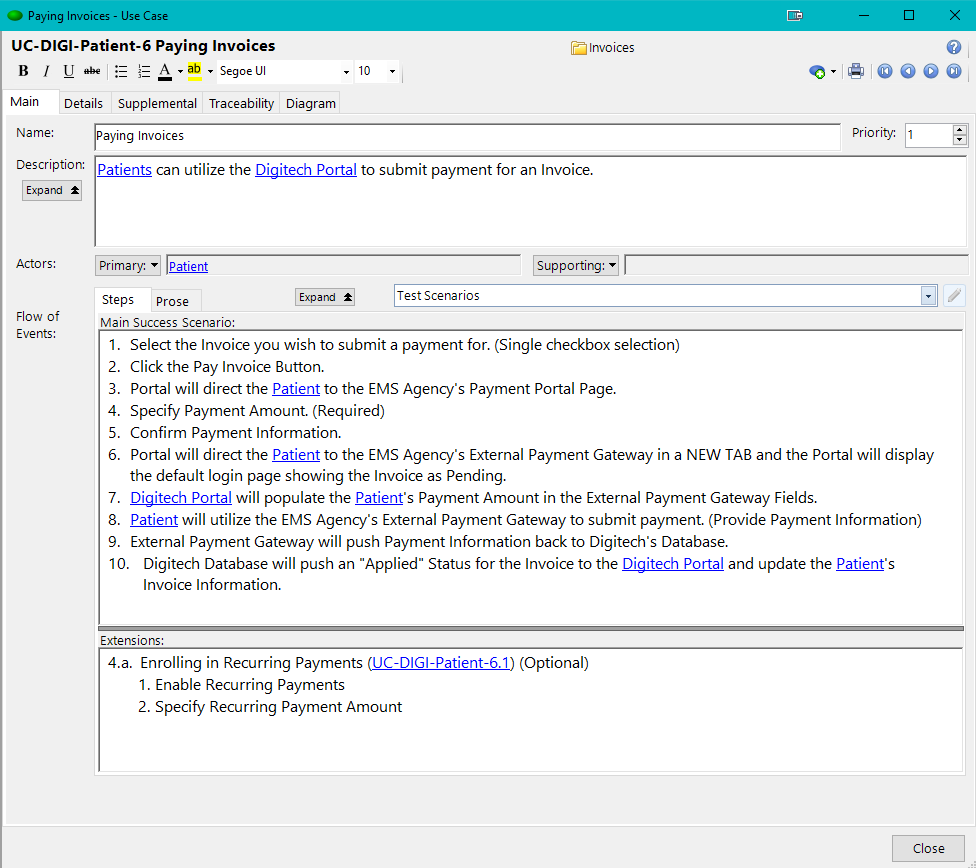Open font color dropdown arrow
This screenshot has height=868, width=976.
pyautogui.click(x=180, y=72)
